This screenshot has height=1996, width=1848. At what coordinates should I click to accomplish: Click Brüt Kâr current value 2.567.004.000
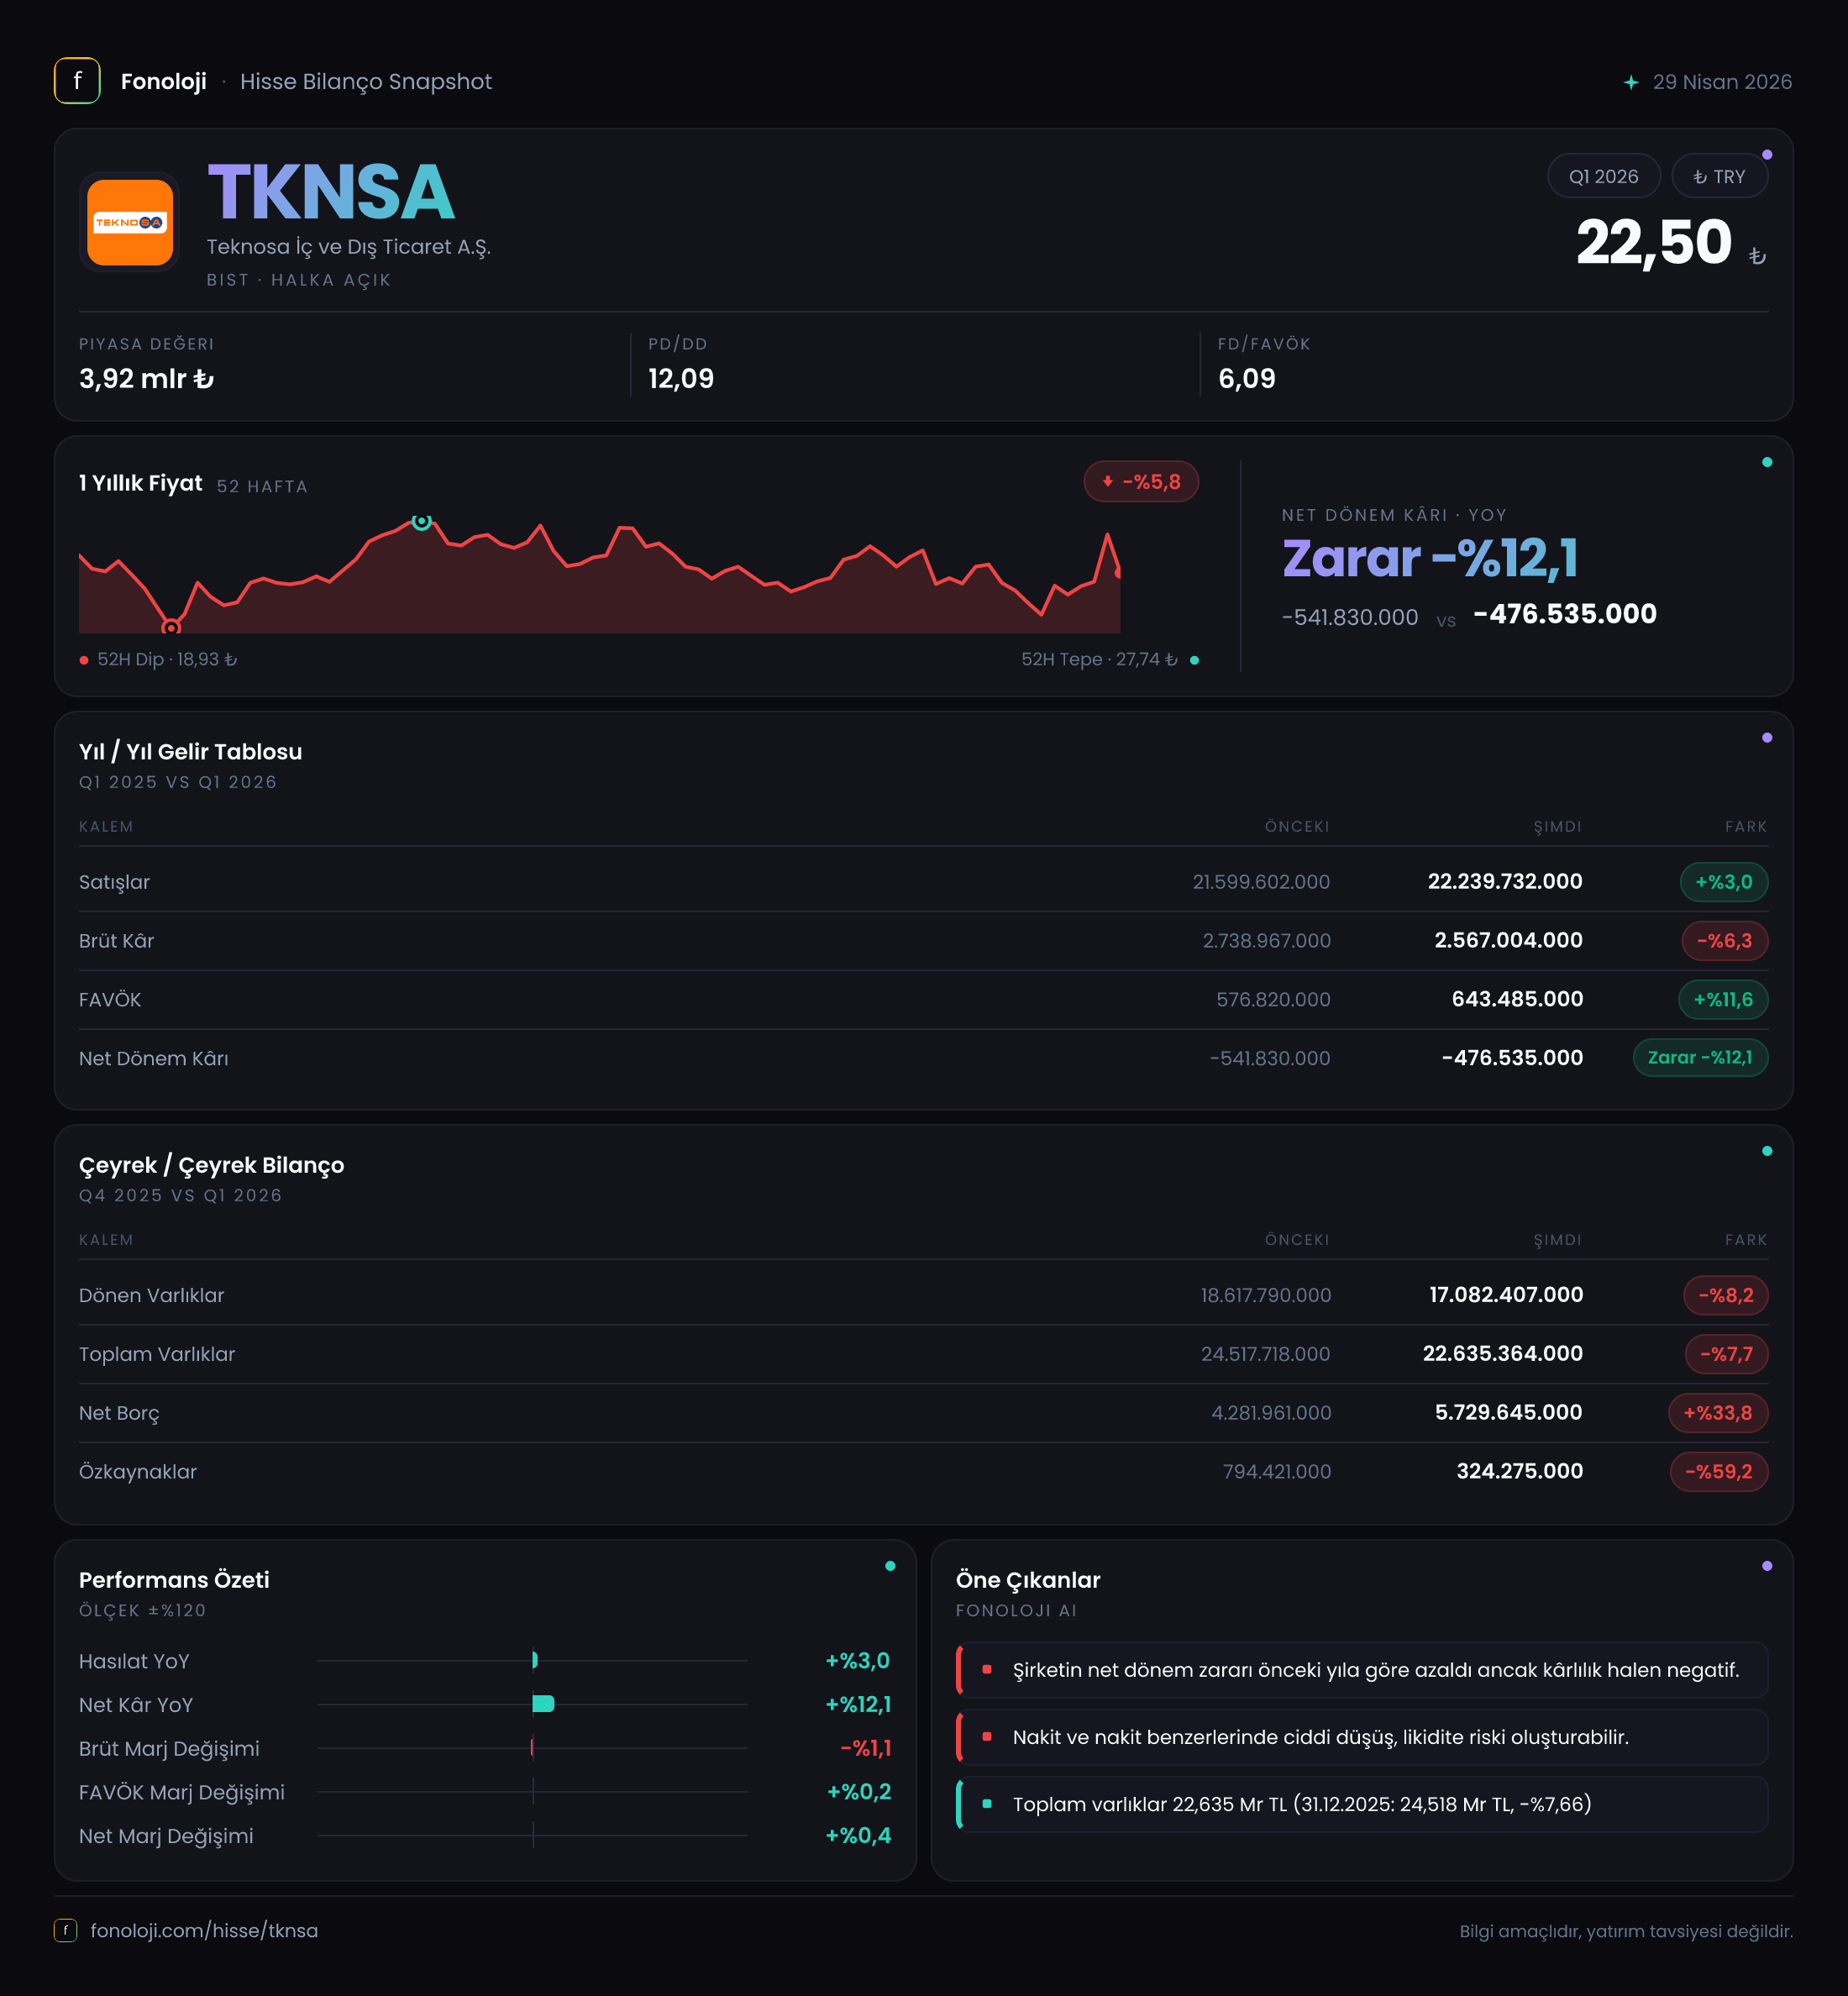point(1509,941)
